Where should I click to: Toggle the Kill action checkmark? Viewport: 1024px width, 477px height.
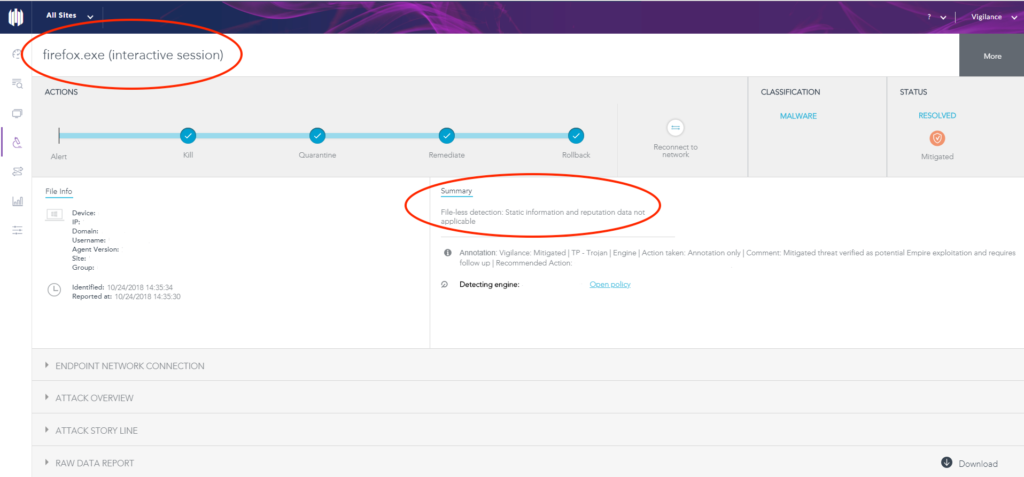point(188,136)
